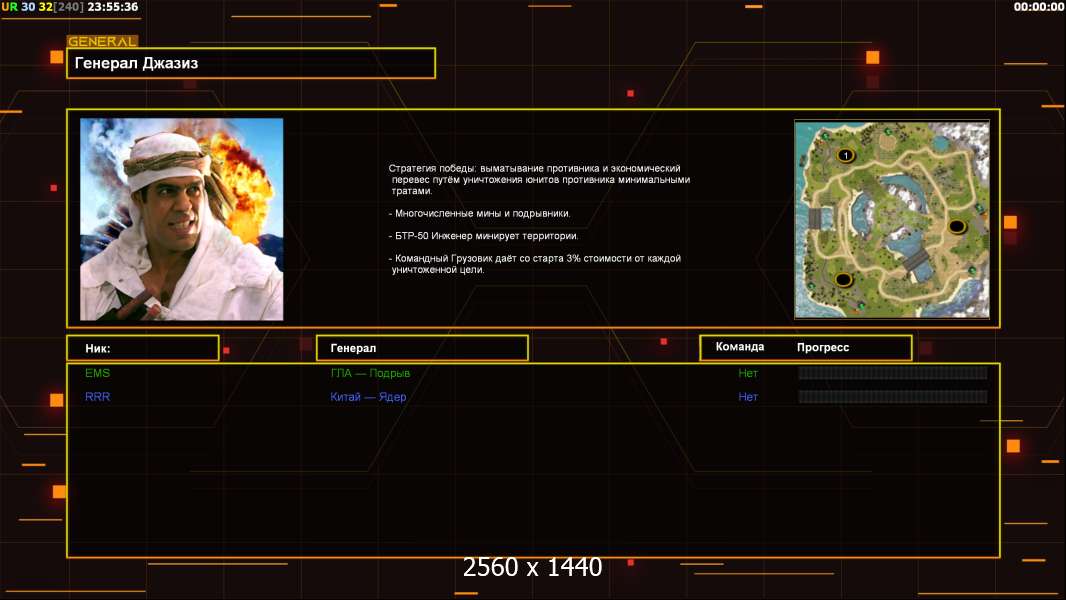Click the empty start marker at map's bottom-left

pyautogui.click(x=843, y=279)
